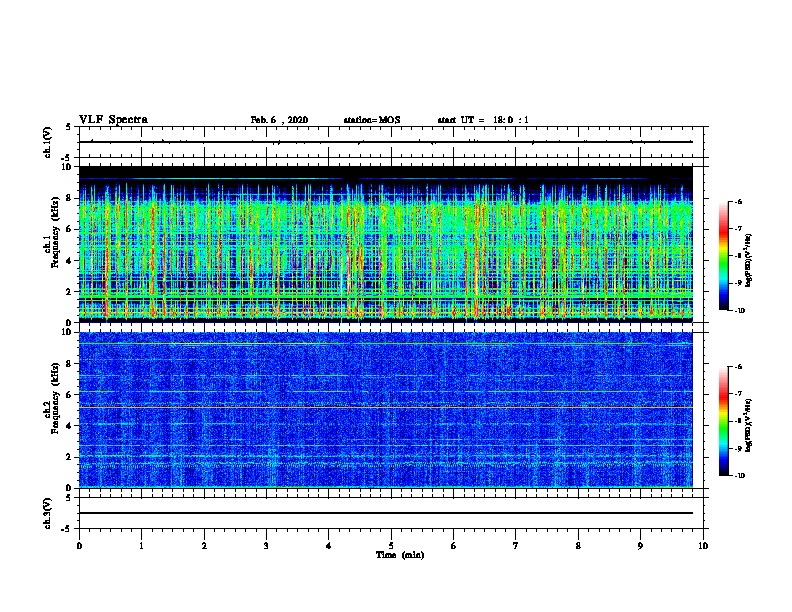792x612 pixels.
Task: Click the orange 5 kHz line in ch.2 spectrogram
Action: (x=385, y=407)
